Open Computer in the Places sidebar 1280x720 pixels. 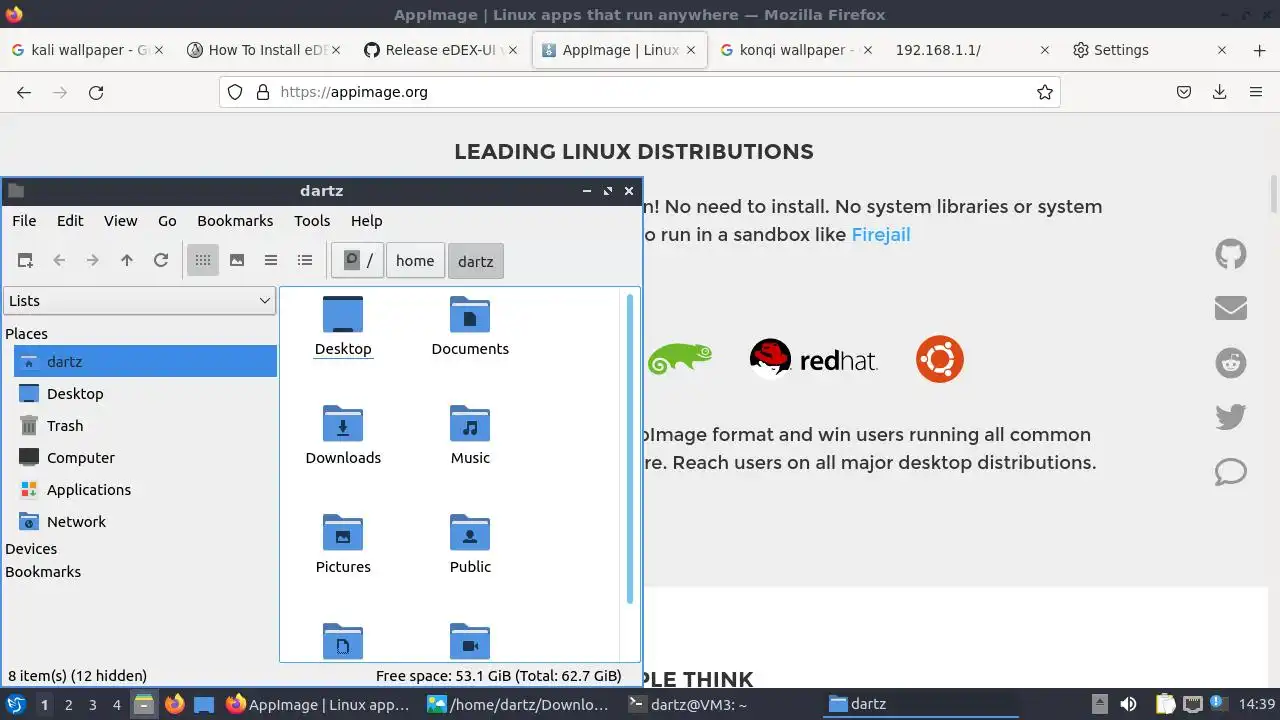tap(145, 458)
